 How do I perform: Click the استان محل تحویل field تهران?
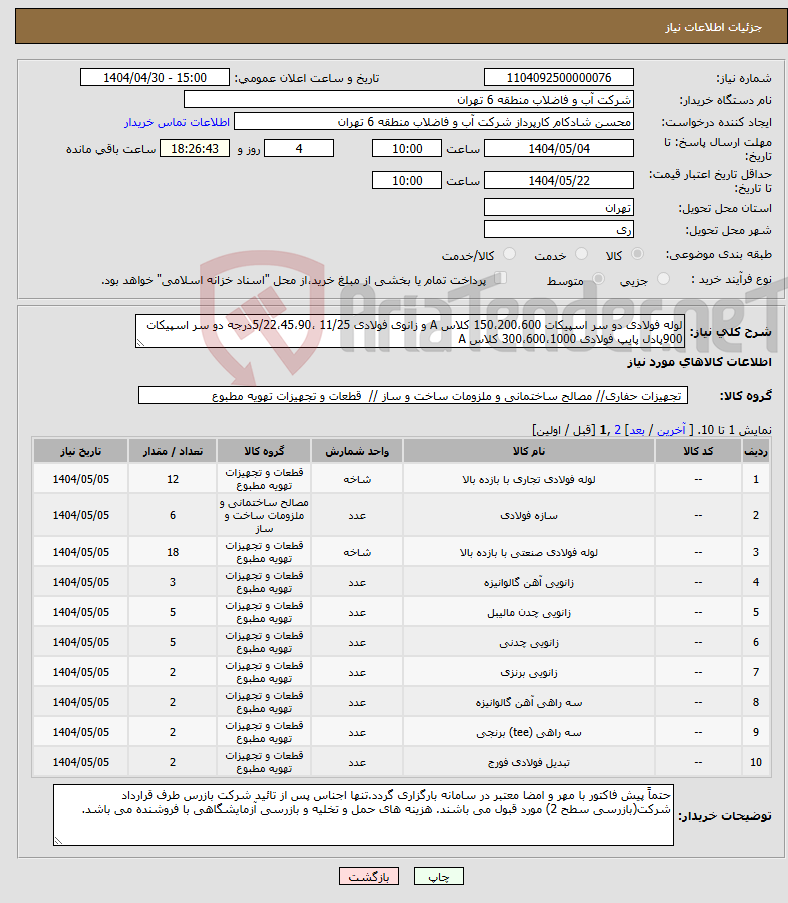coord(559,207)
